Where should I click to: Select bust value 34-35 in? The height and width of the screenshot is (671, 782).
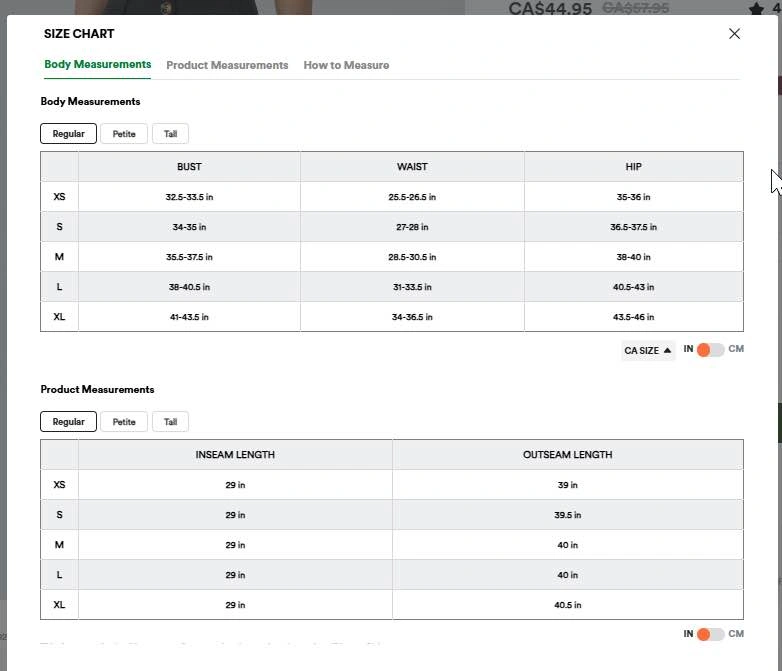189,227
